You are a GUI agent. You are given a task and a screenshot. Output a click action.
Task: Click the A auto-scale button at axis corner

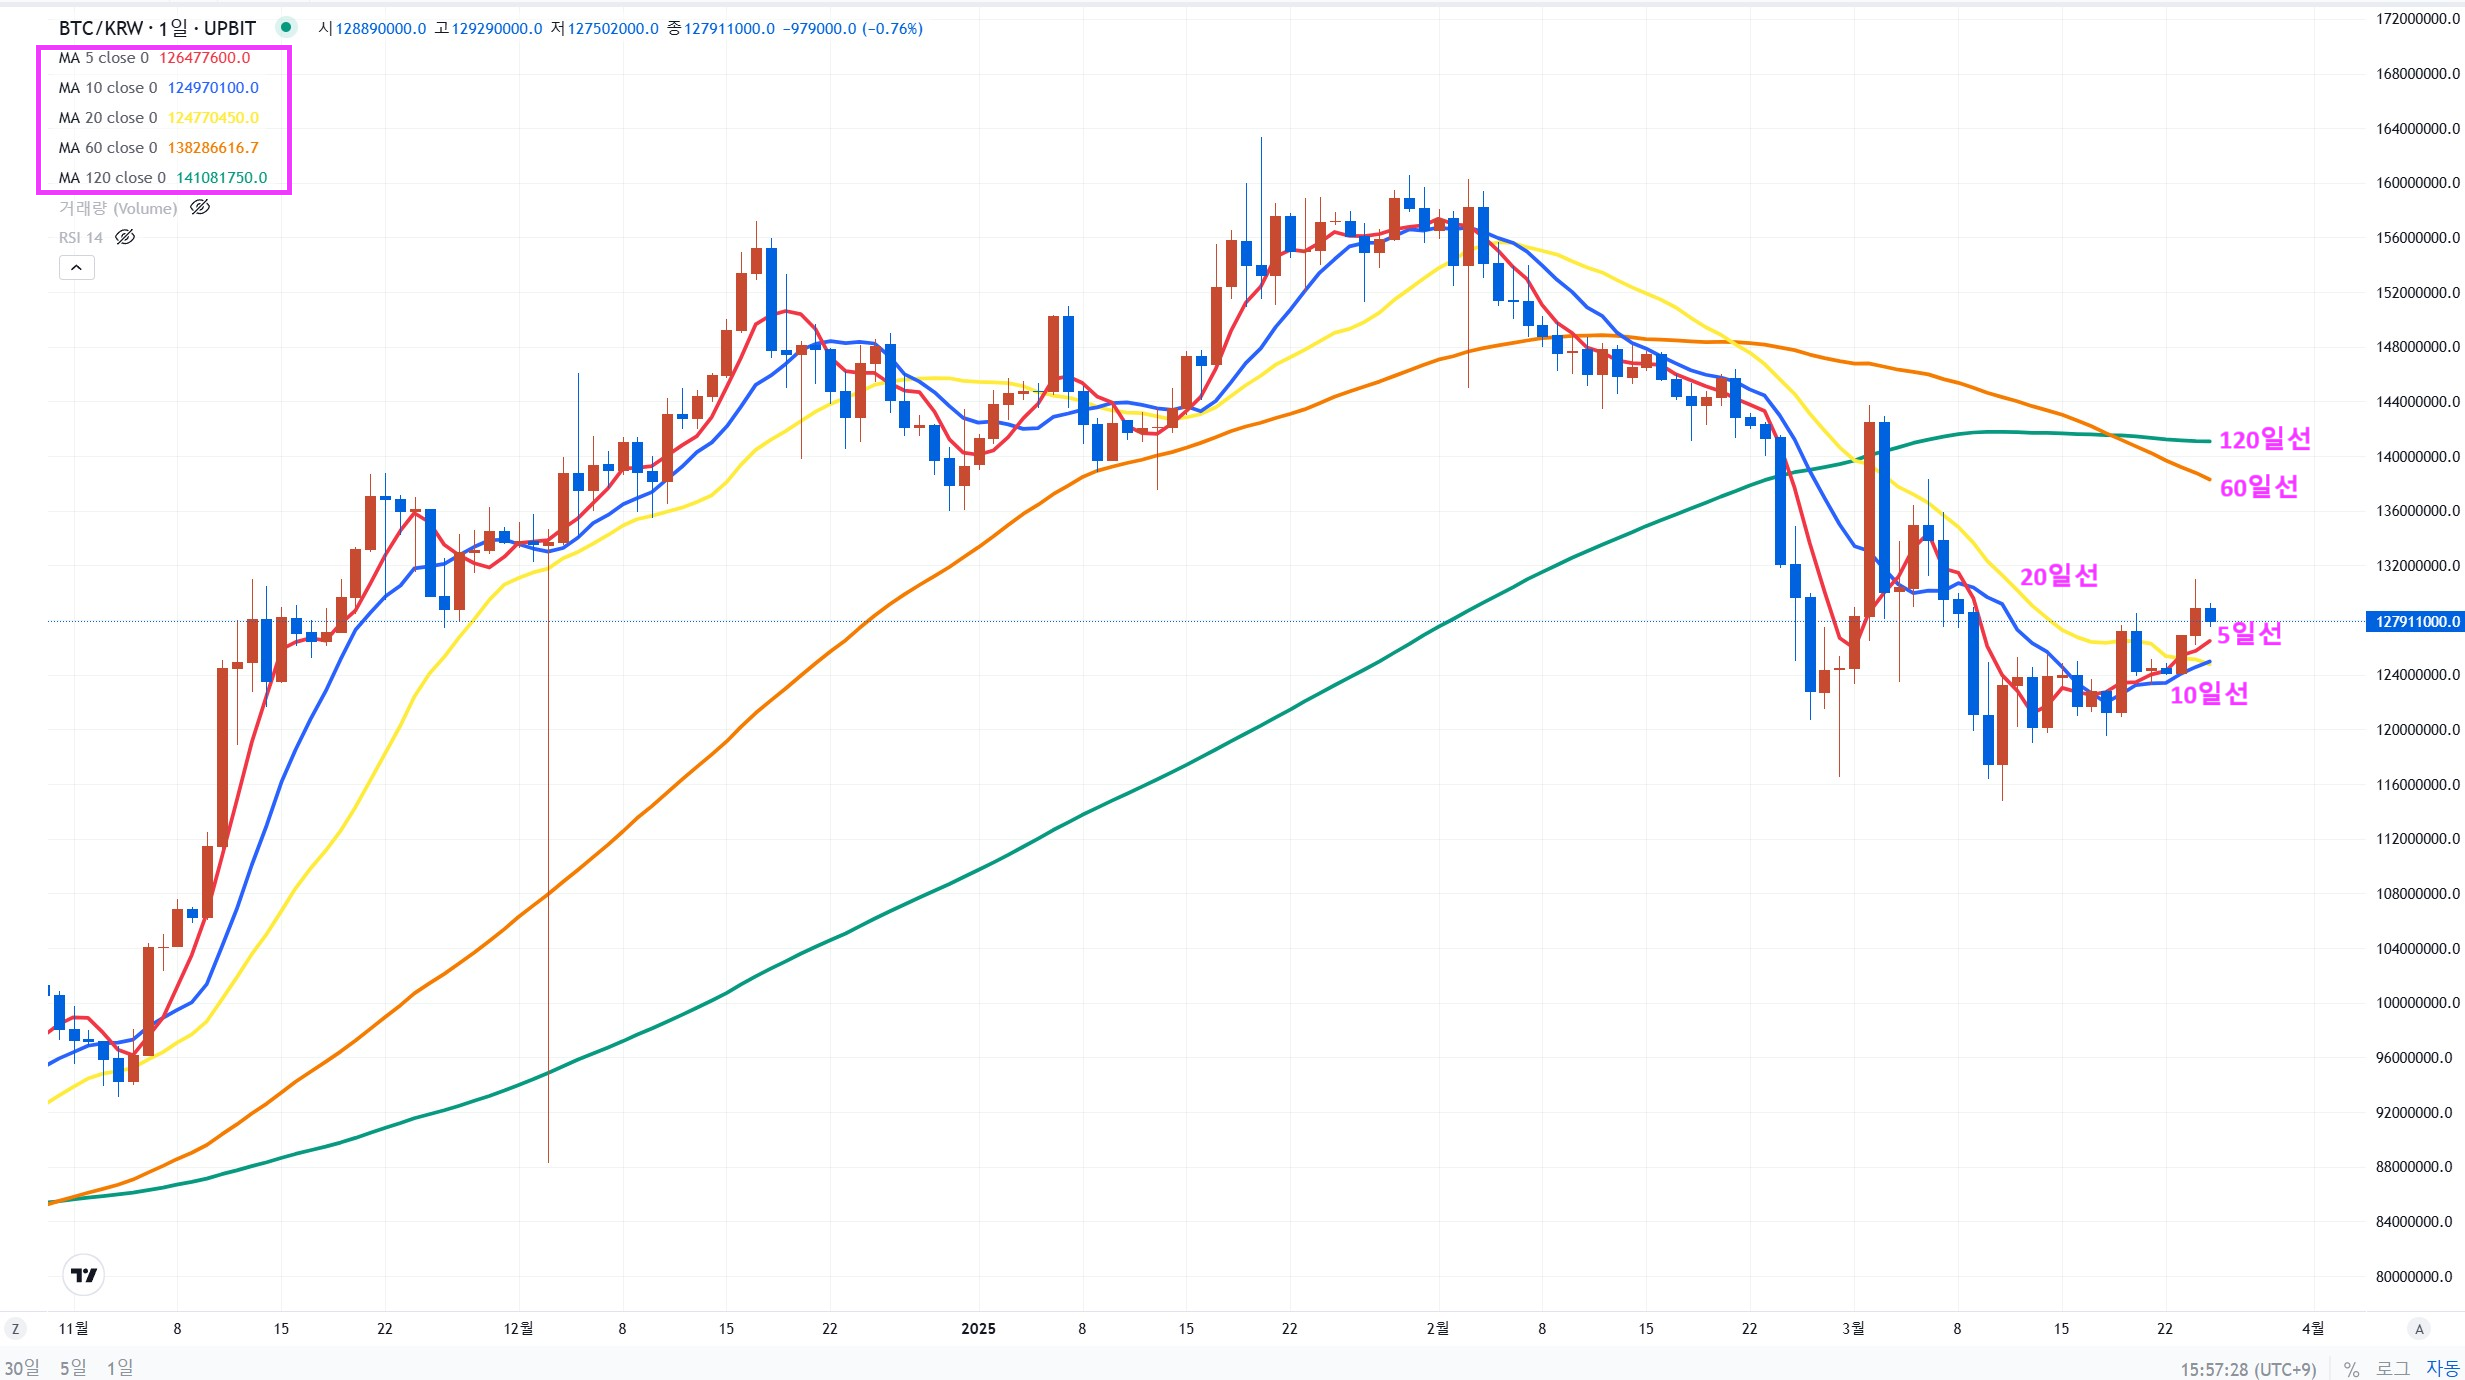2419,1329
